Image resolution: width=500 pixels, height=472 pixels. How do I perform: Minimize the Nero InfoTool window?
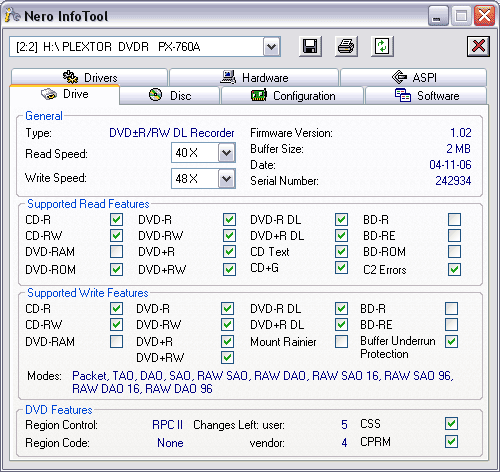(438, 16)
